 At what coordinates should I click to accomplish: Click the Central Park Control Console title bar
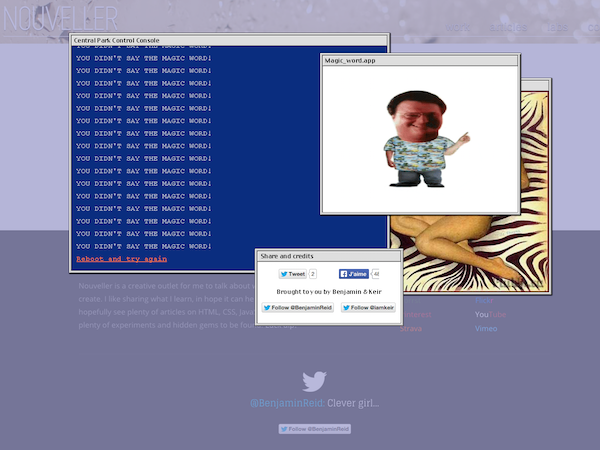point(229,40)
